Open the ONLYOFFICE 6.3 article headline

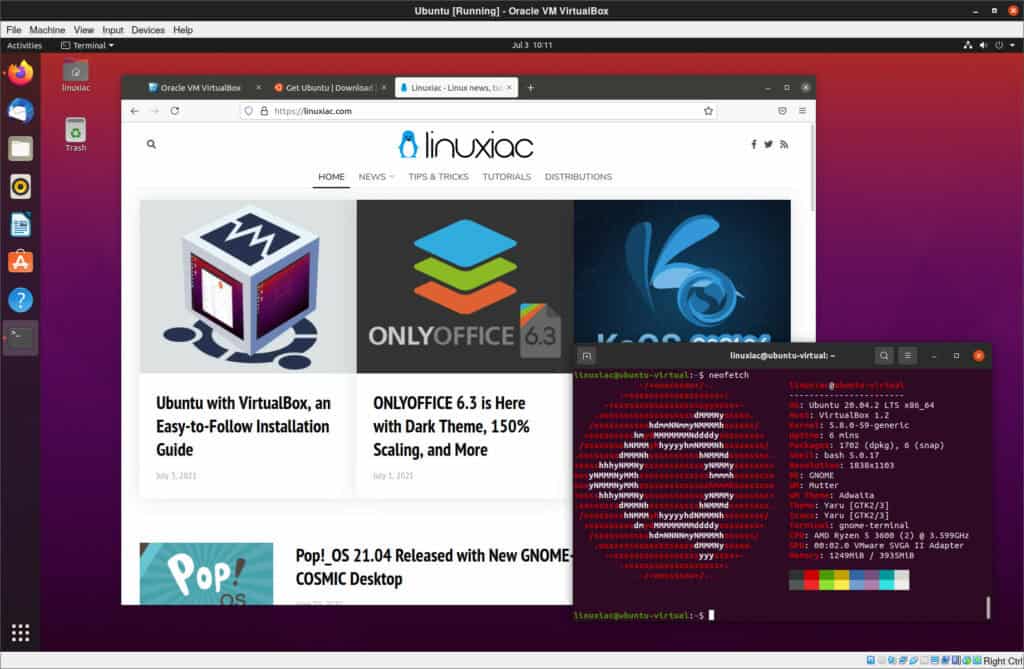click(451, 426)
